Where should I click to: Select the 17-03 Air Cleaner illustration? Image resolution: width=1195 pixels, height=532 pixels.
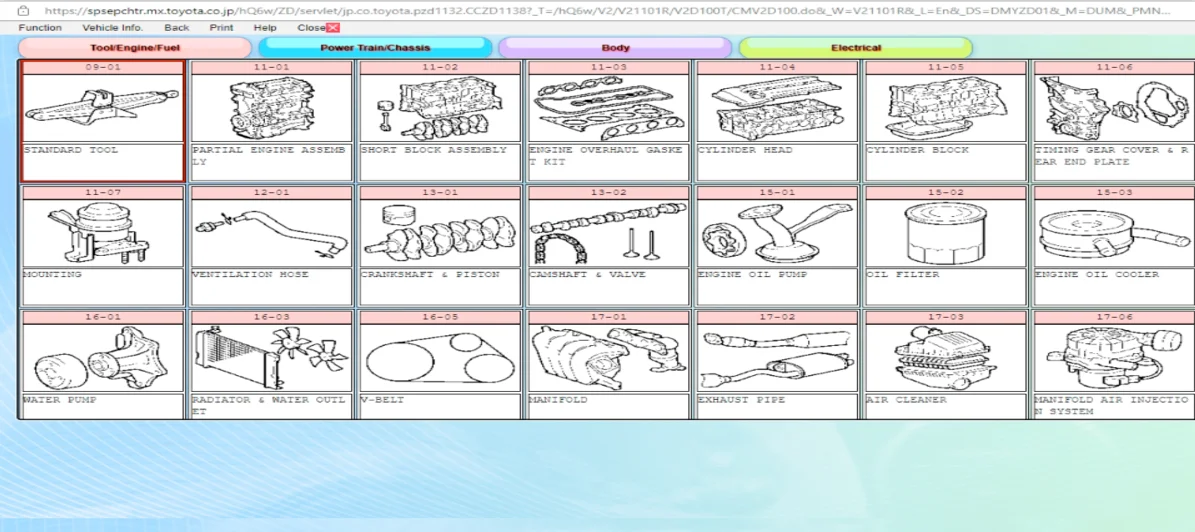point(945,357)
